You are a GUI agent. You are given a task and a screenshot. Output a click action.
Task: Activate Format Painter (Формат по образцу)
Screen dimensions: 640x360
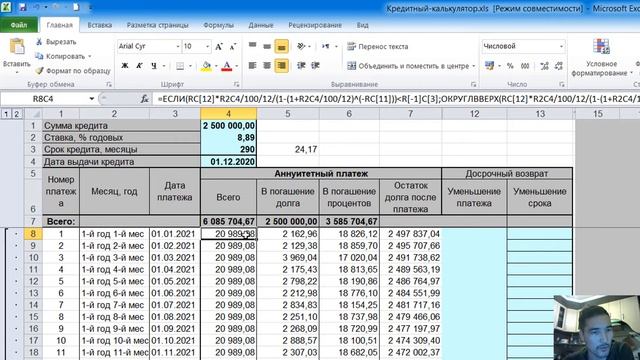tap(73, 71)
